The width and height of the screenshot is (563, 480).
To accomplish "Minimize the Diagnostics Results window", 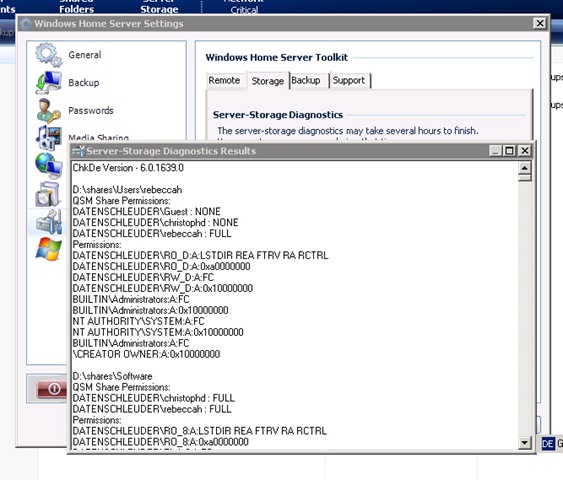I will 495,151.
